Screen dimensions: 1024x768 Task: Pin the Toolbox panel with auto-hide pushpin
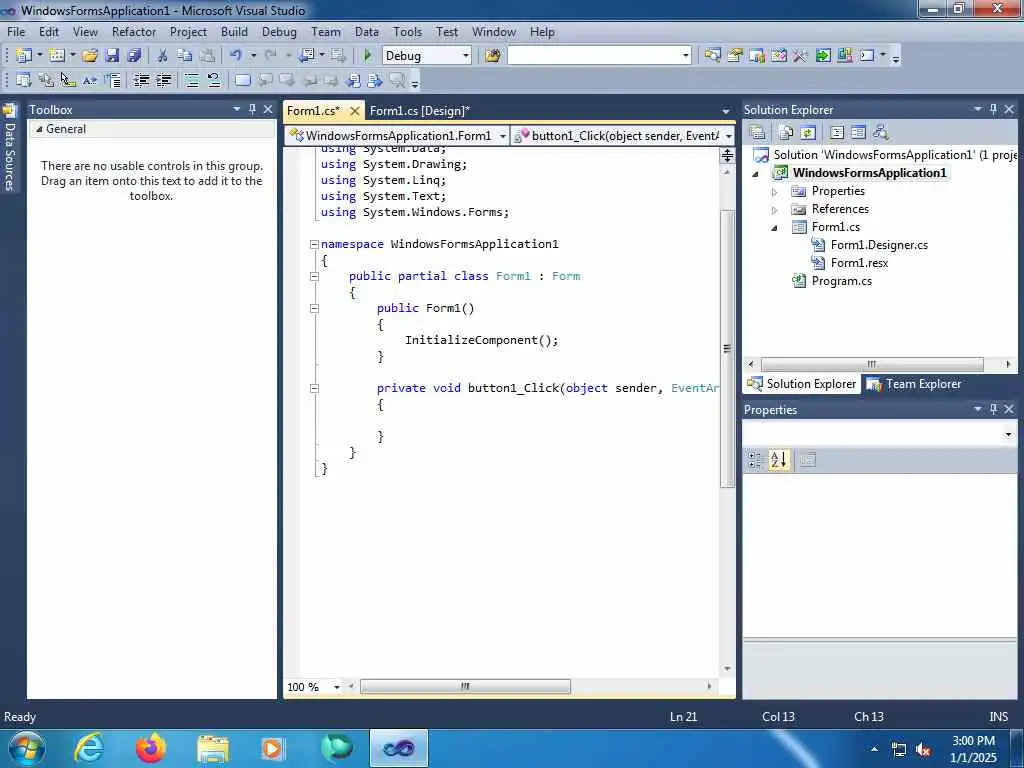click(252, 109)
